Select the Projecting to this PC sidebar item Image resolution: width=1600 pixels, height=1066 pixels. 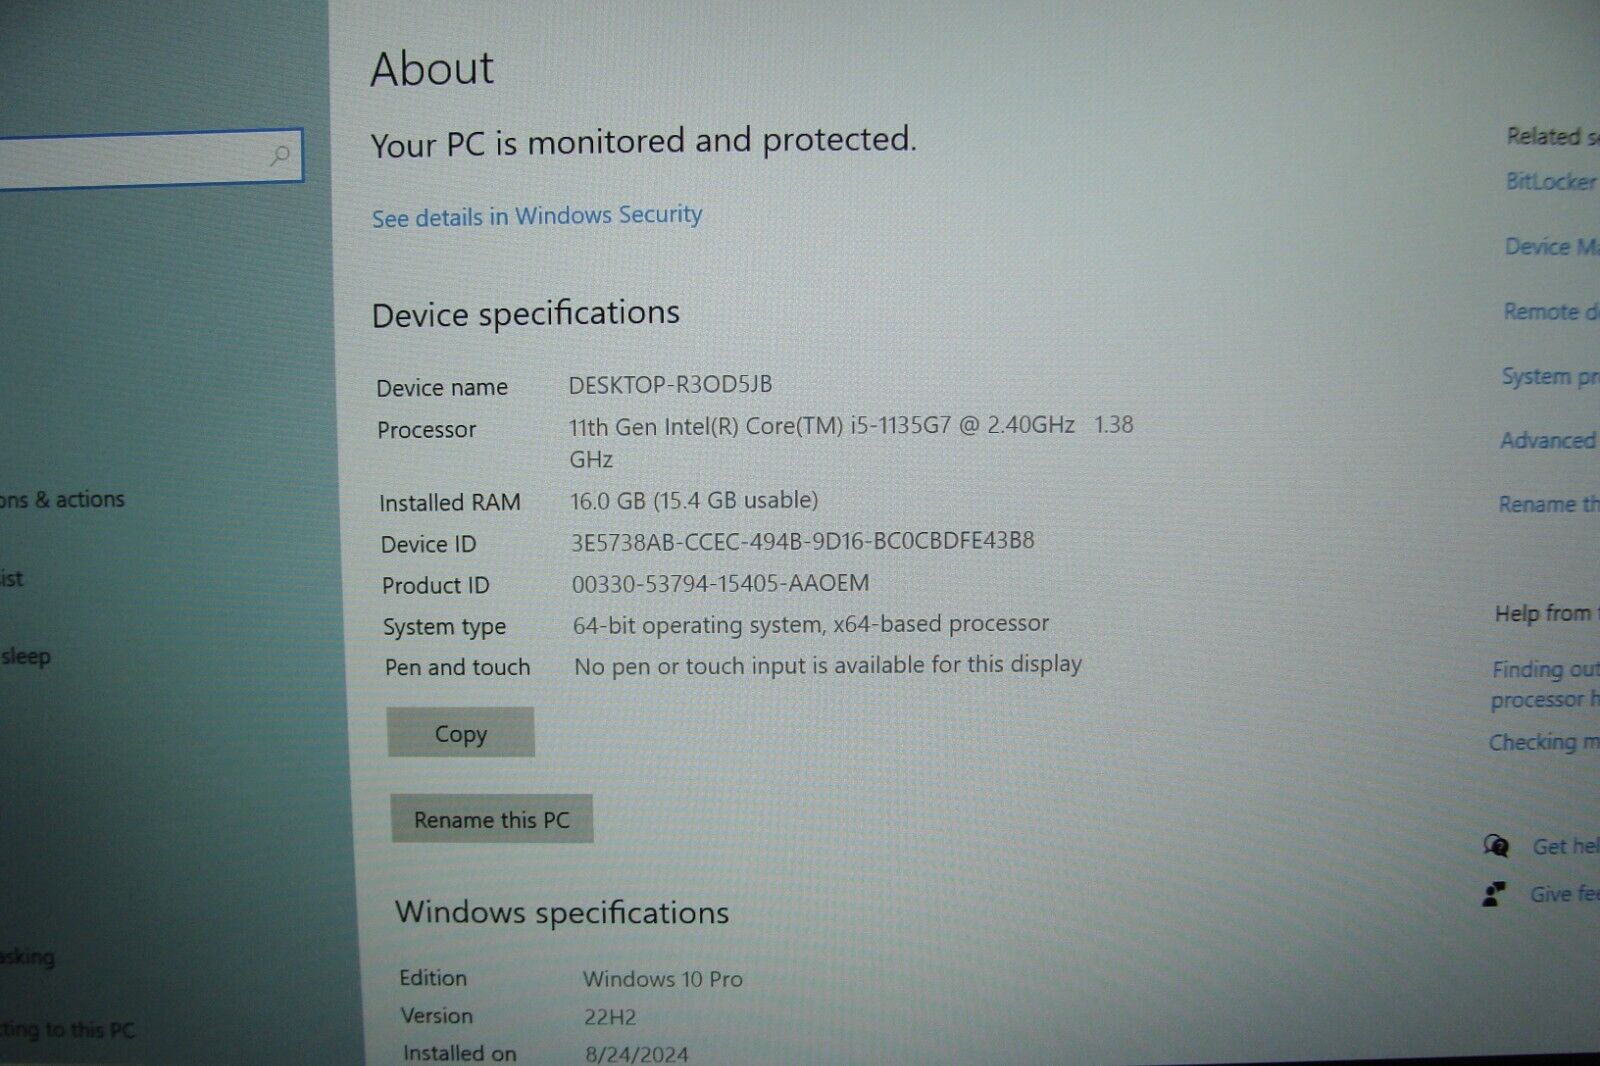[67, 1029]
